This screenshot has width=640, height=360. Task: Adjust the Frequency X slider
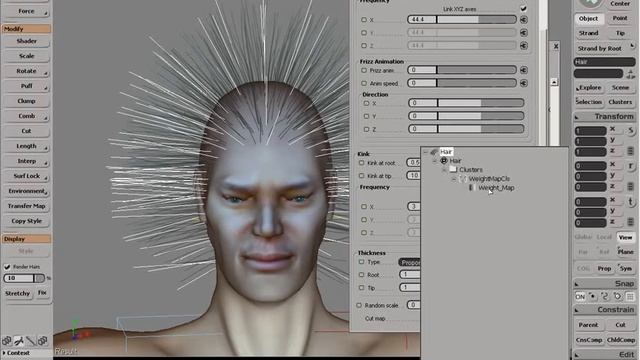click(462, 20)
